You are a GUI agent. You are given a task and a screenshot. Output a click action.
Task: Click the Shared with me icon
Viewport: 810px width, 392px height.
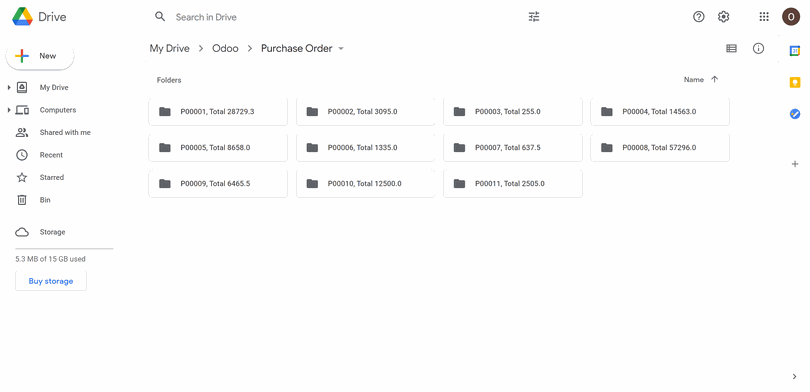pos(22,133)
